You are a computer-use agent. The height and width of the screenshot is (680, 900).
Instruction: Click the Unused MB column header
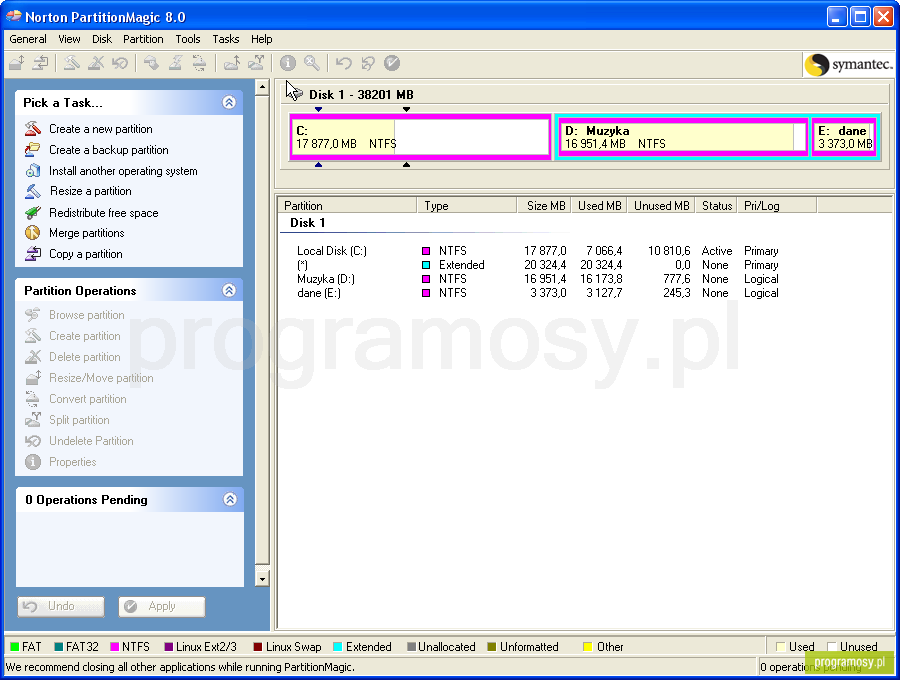661,205
